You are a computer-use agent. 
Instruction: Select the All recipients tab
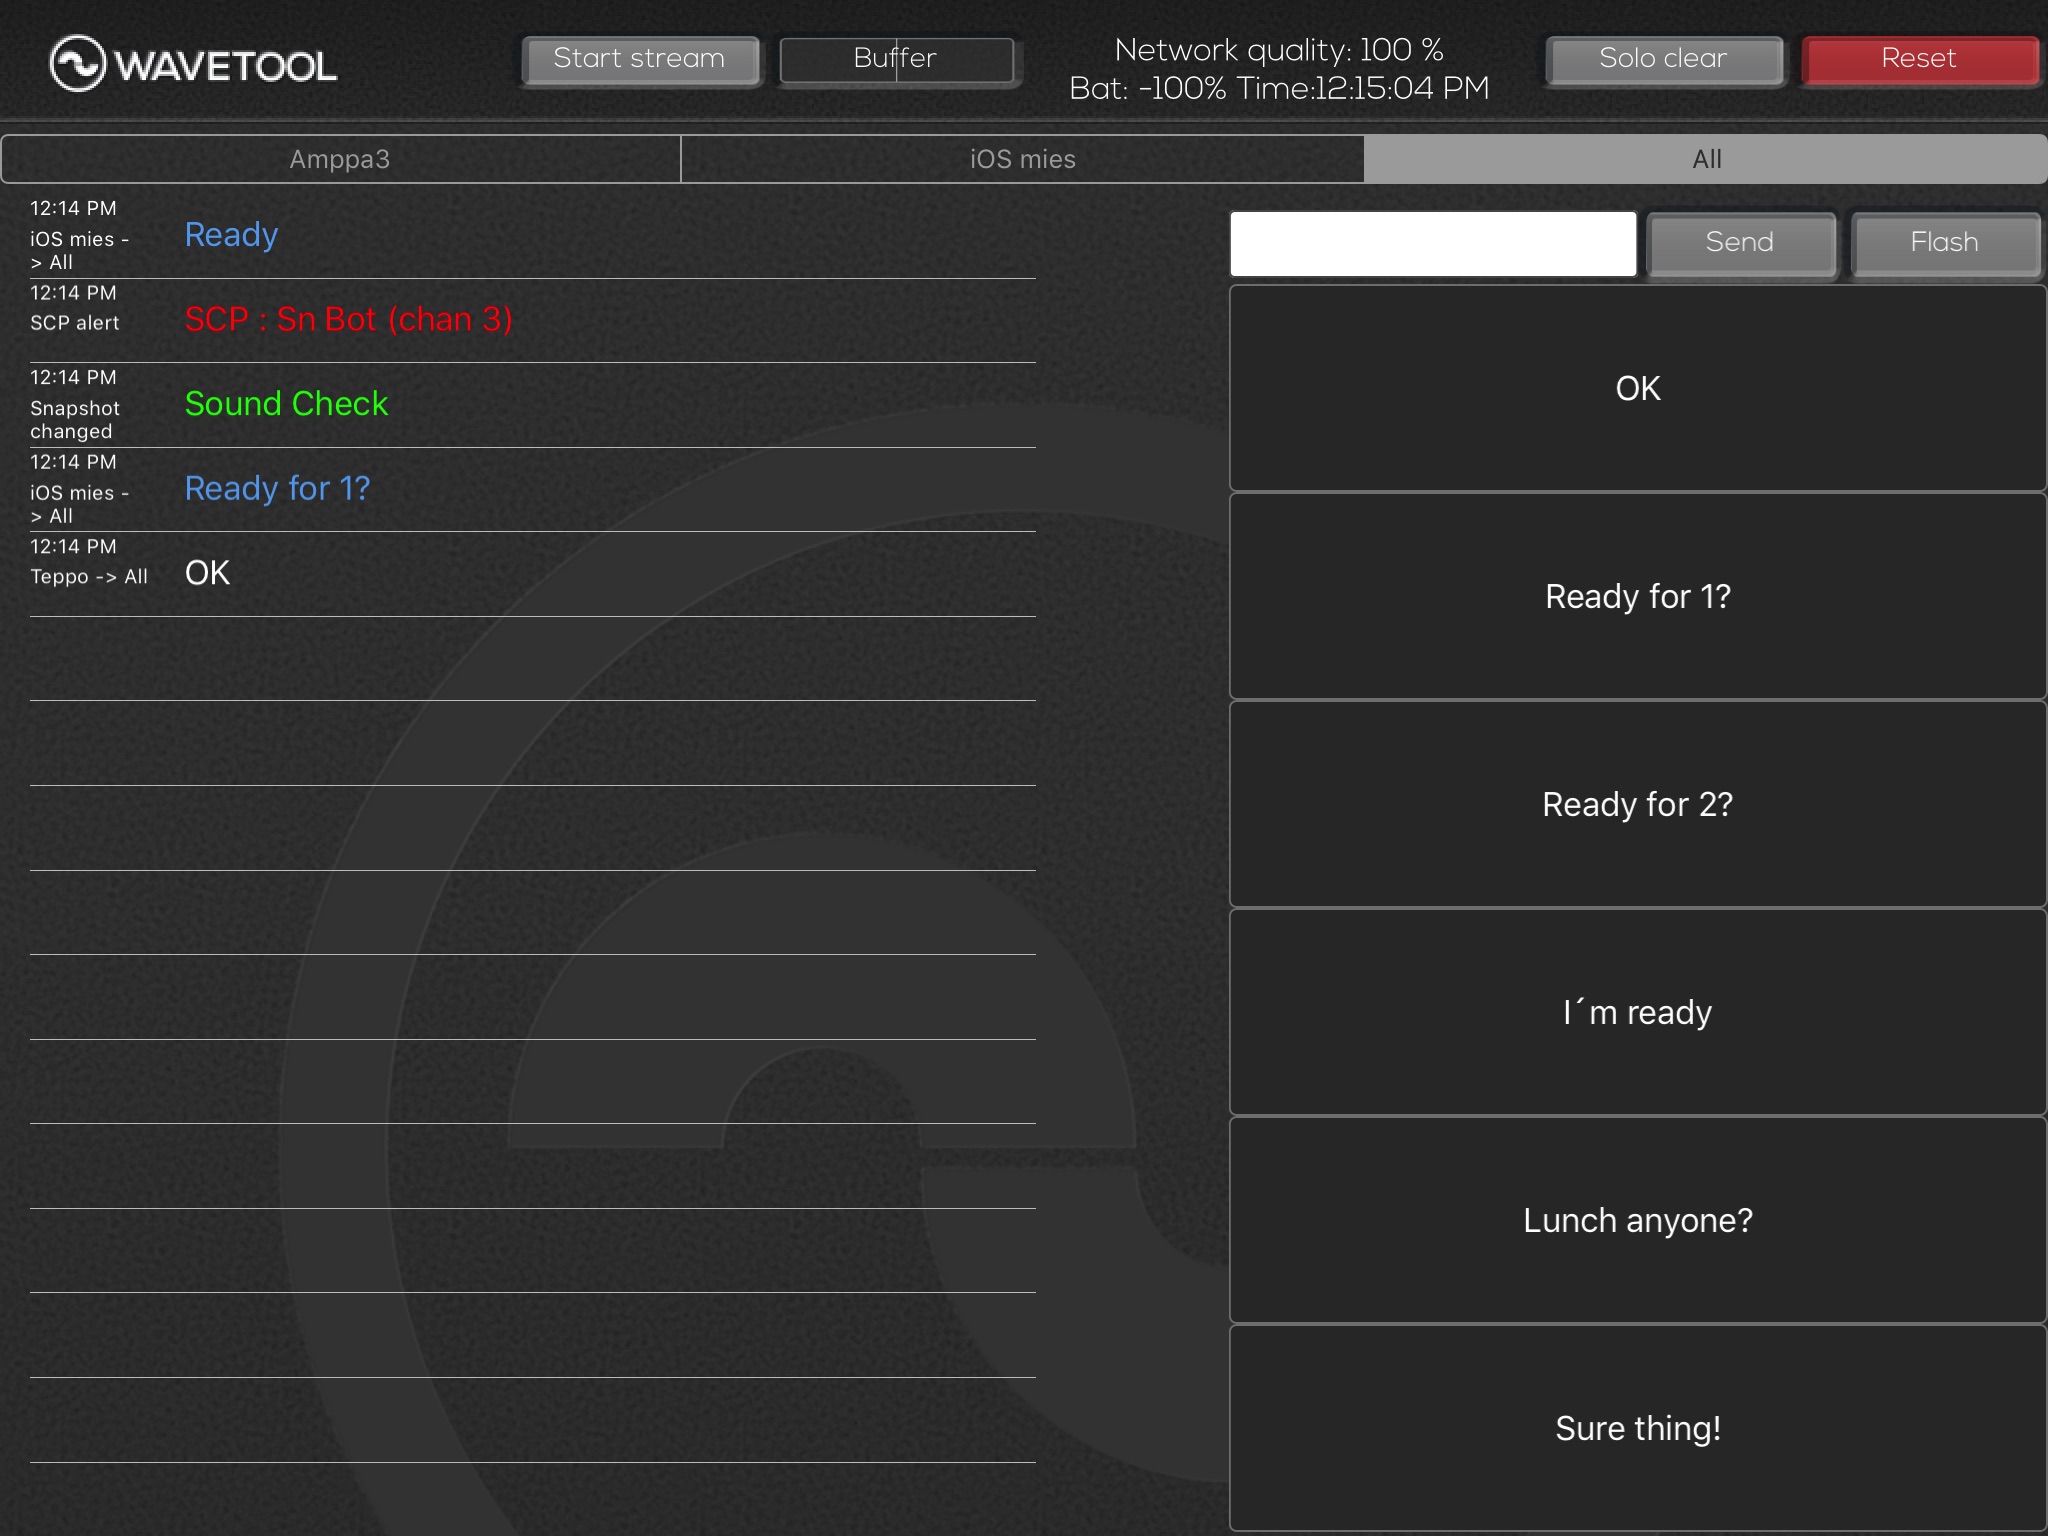(x=1706, y=159)
